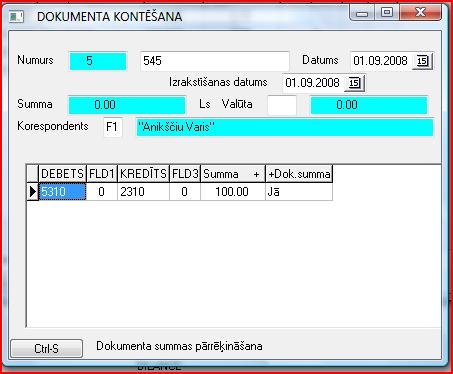Image resolution: width=453 pixels, height=374 pixels.
Task: Click the document number field with 545
Action: coord(215,61)
